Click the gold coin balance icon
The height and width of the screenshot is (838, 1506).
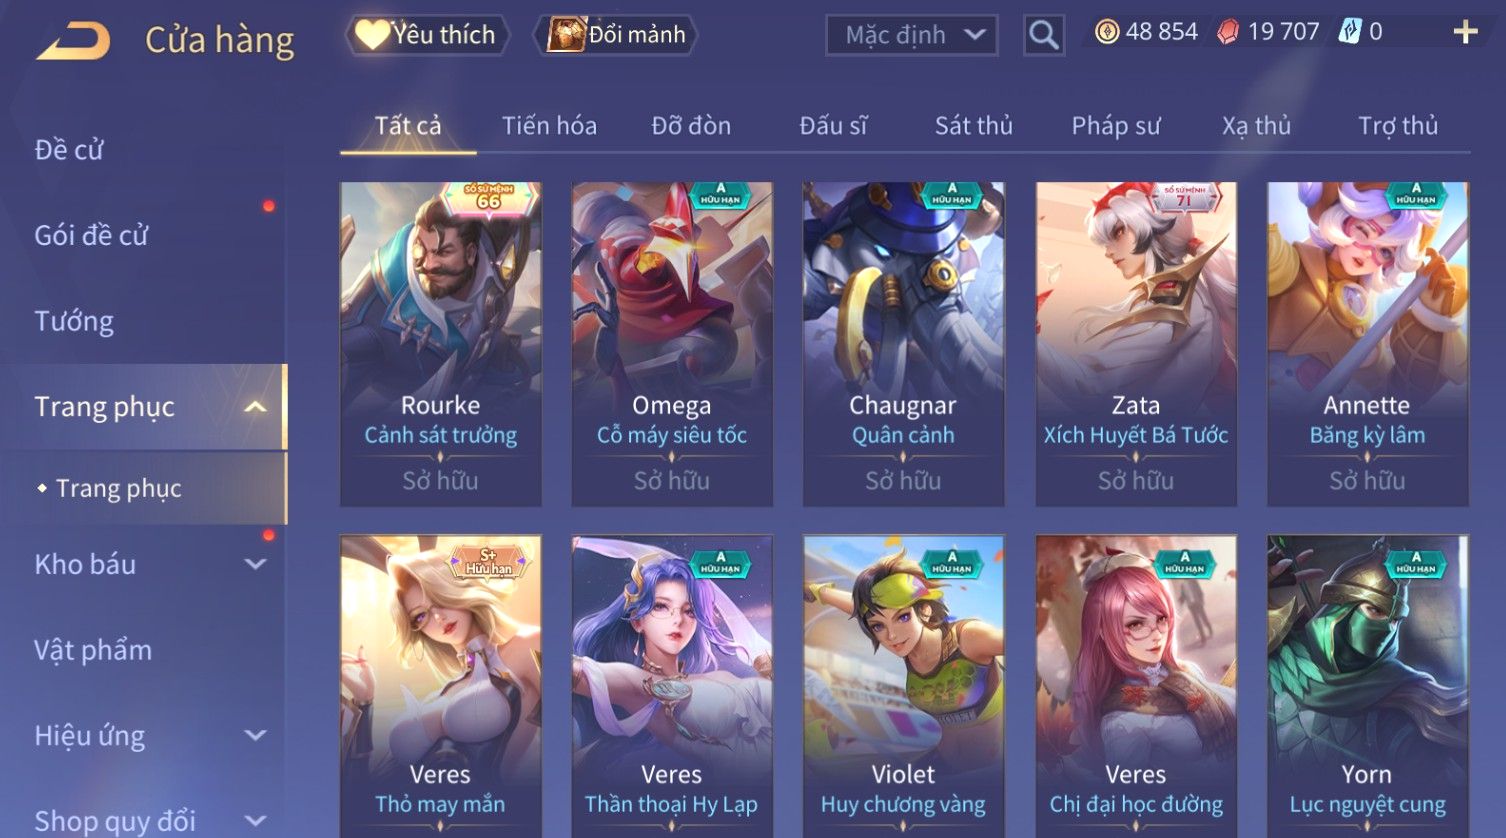[x=1106, y=33]
